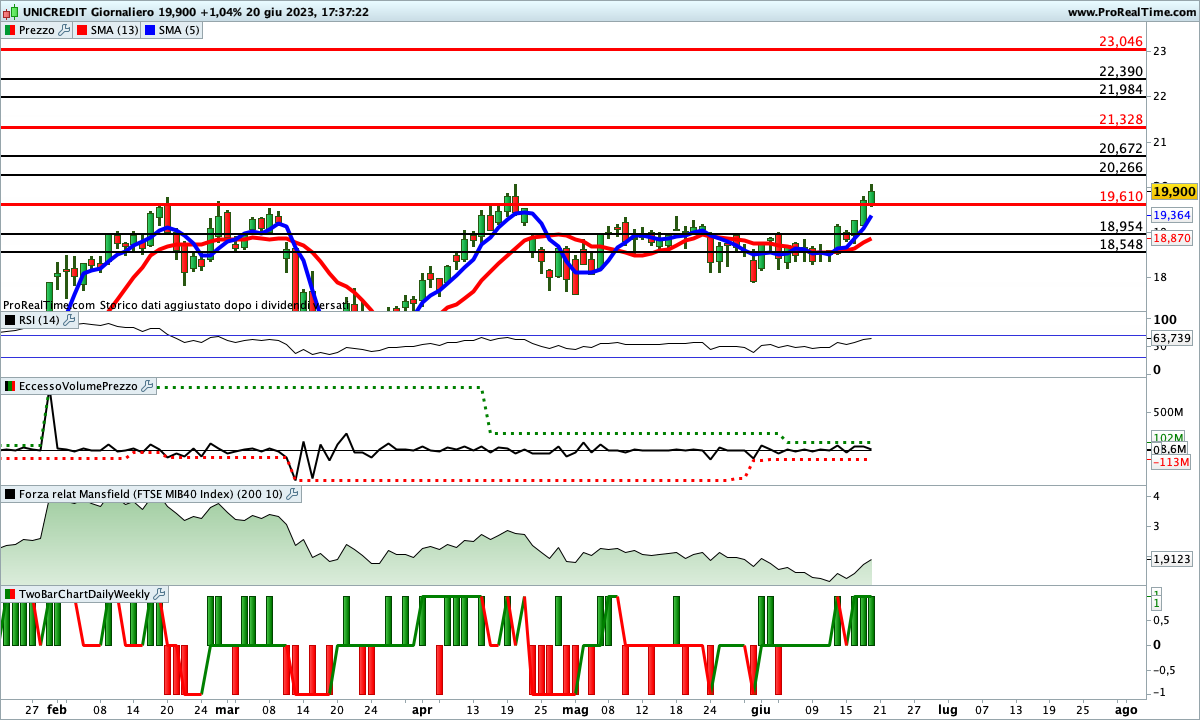This screenshot has width=1200, height=720.
Task: Click the blue SMA value tag 19,364
Action: (1170, 215)
